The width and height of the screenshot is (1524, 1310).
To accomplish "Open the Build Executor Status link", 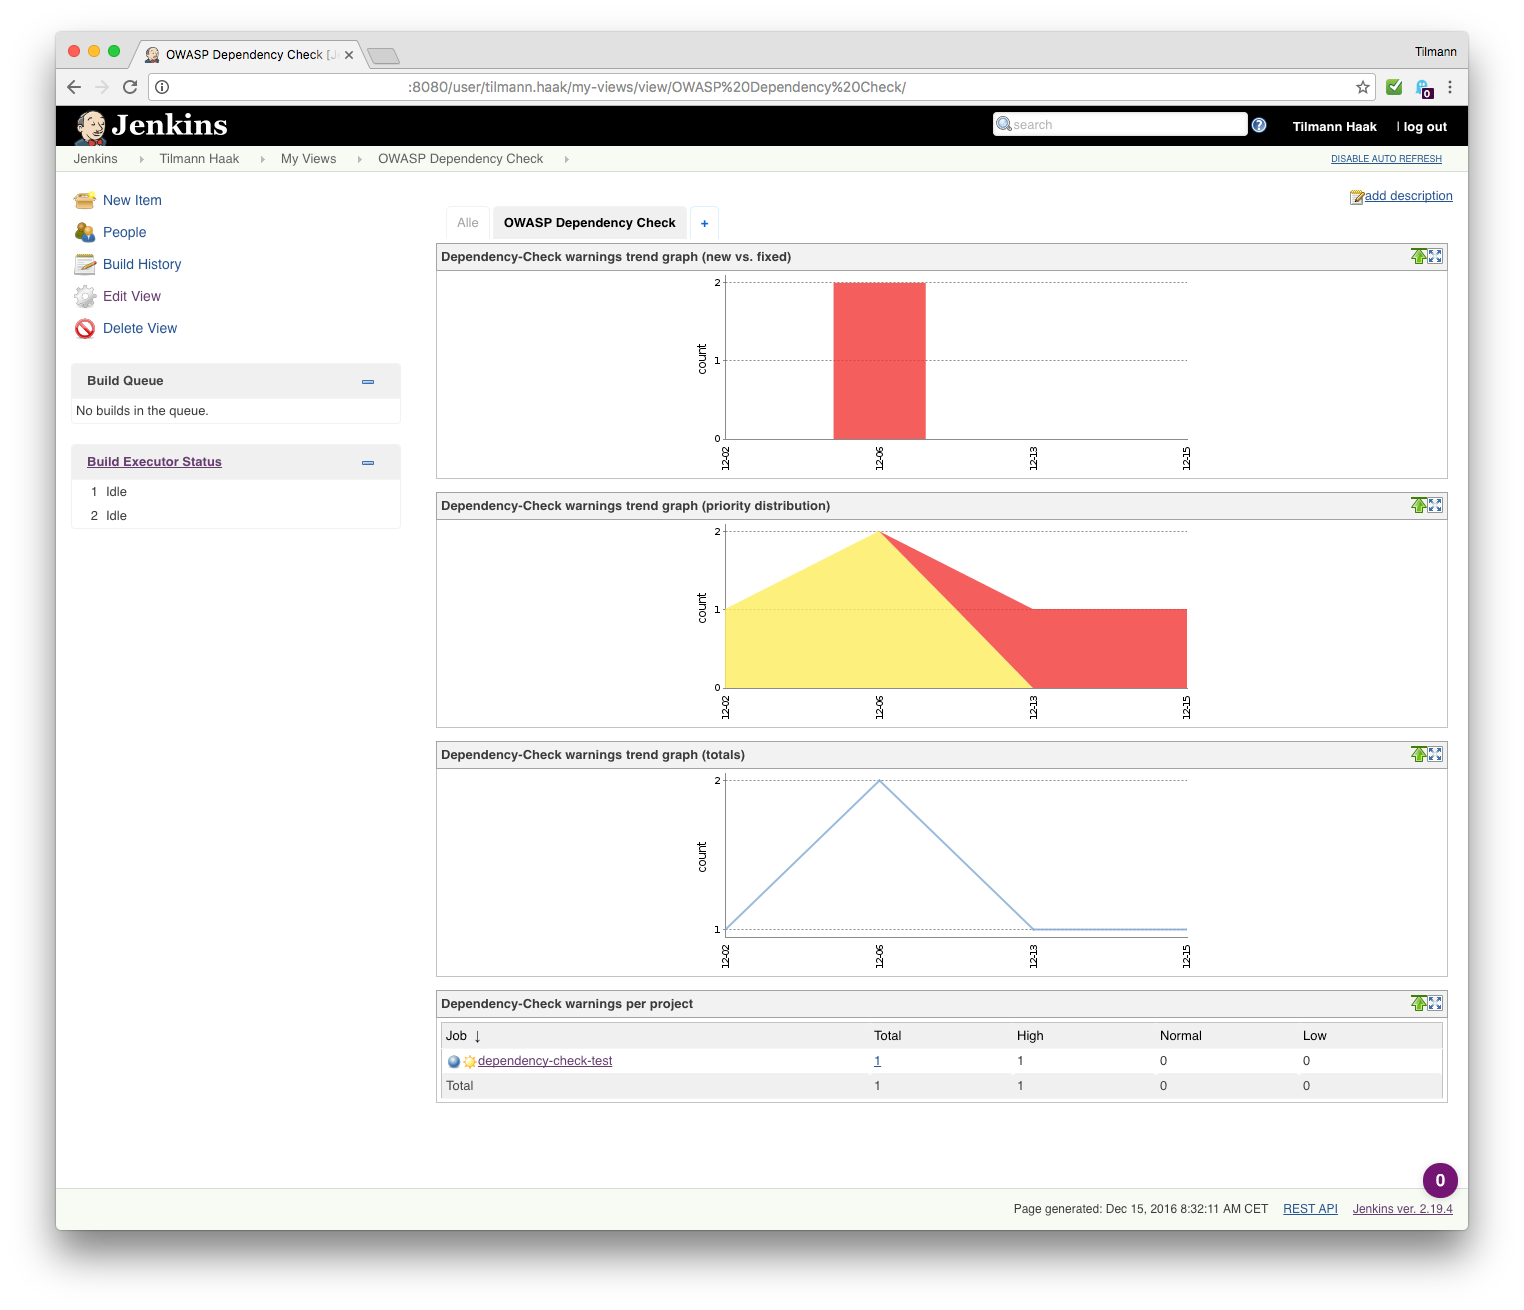I will 154,462.
